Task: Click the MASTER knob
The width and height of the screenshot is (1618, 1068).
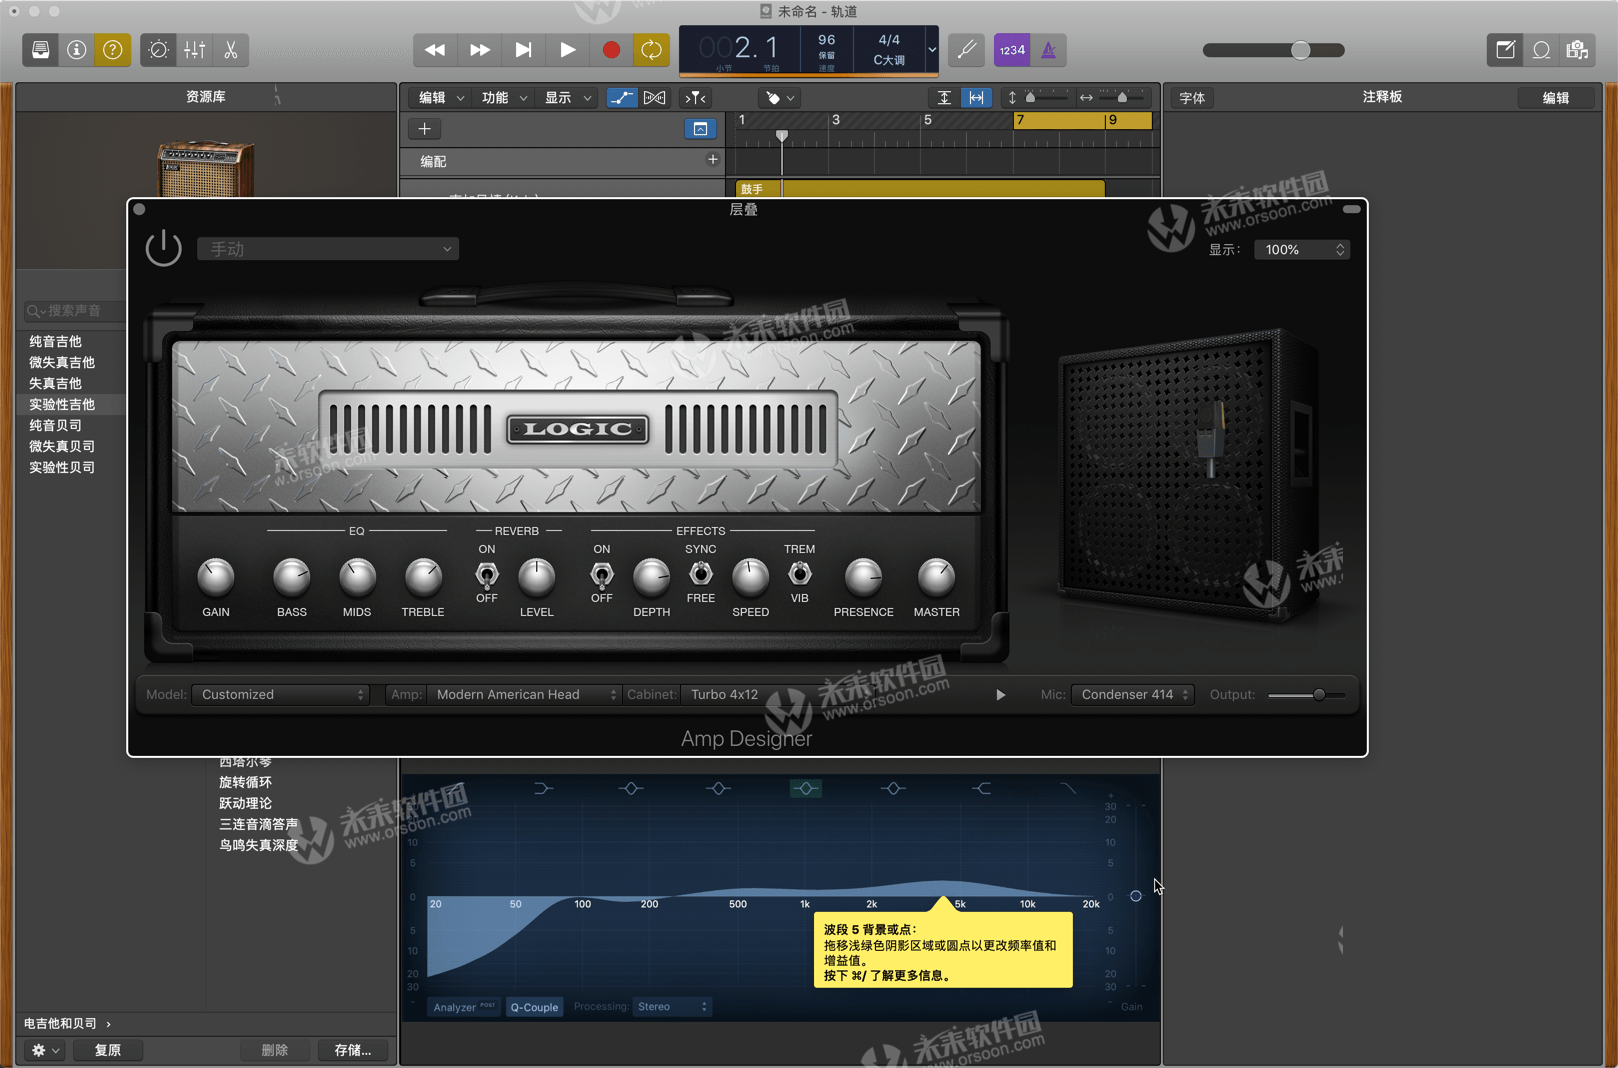Action: click(936, 577)
